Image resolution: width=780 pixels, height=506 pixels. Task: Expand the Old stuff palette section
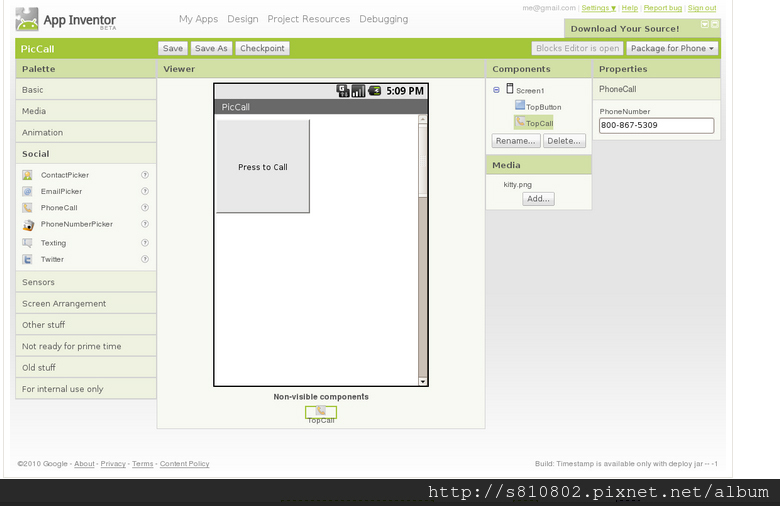pyautogui.click(x=86, y=368)
